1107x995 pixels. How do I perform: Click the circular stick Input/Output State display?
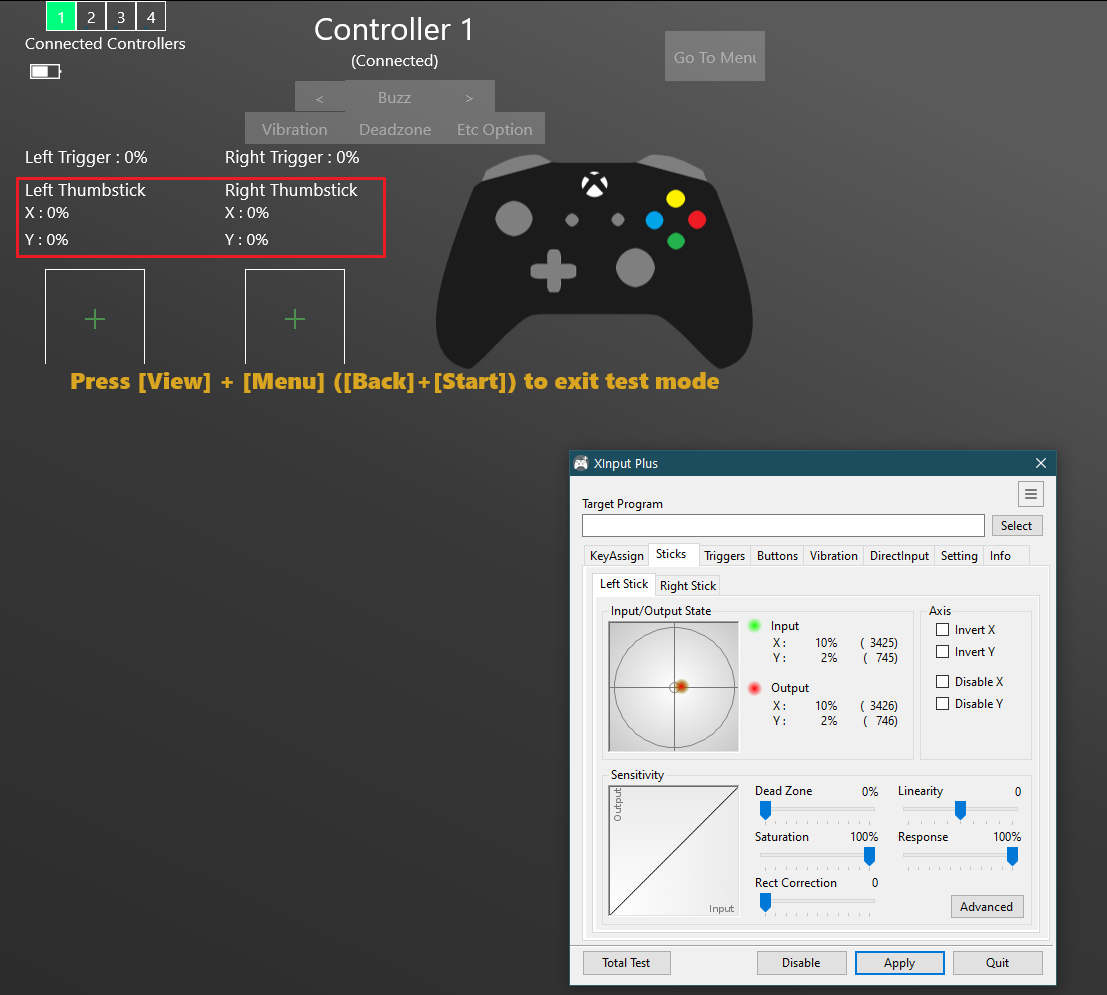[x=674, y=687]
